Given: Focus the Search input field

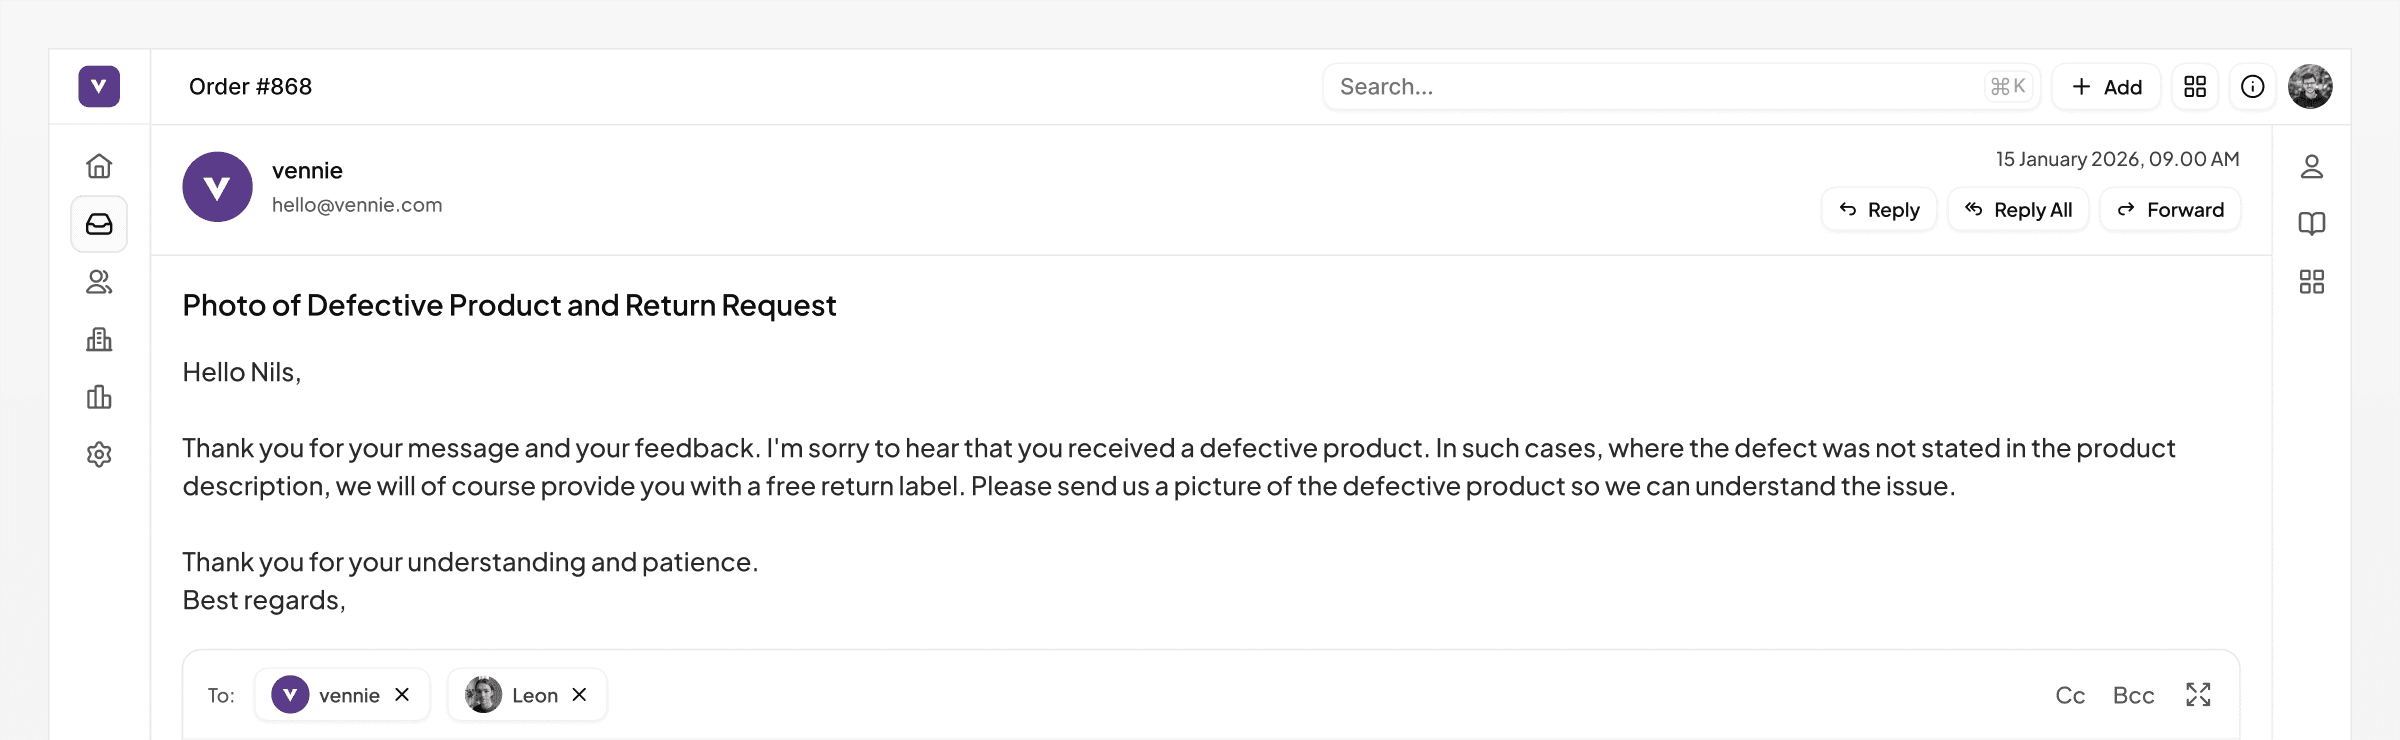Looking at the screenshot, I should point(1650,87).
